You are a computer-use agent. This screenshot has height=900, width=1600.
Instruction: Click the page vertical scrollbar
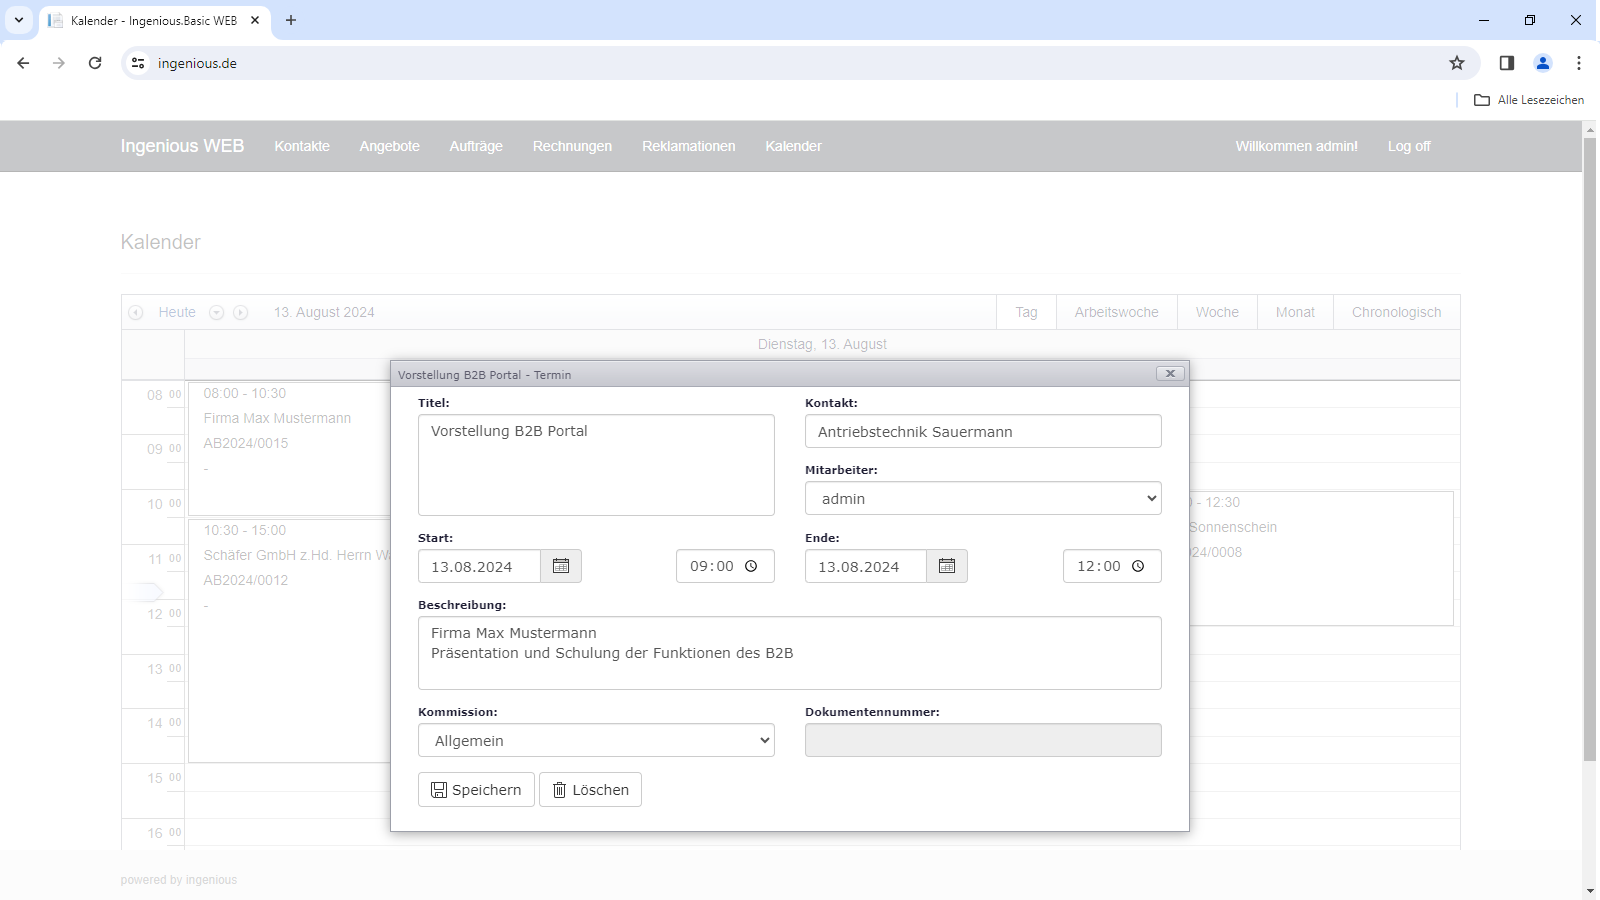pos(1590,450)
